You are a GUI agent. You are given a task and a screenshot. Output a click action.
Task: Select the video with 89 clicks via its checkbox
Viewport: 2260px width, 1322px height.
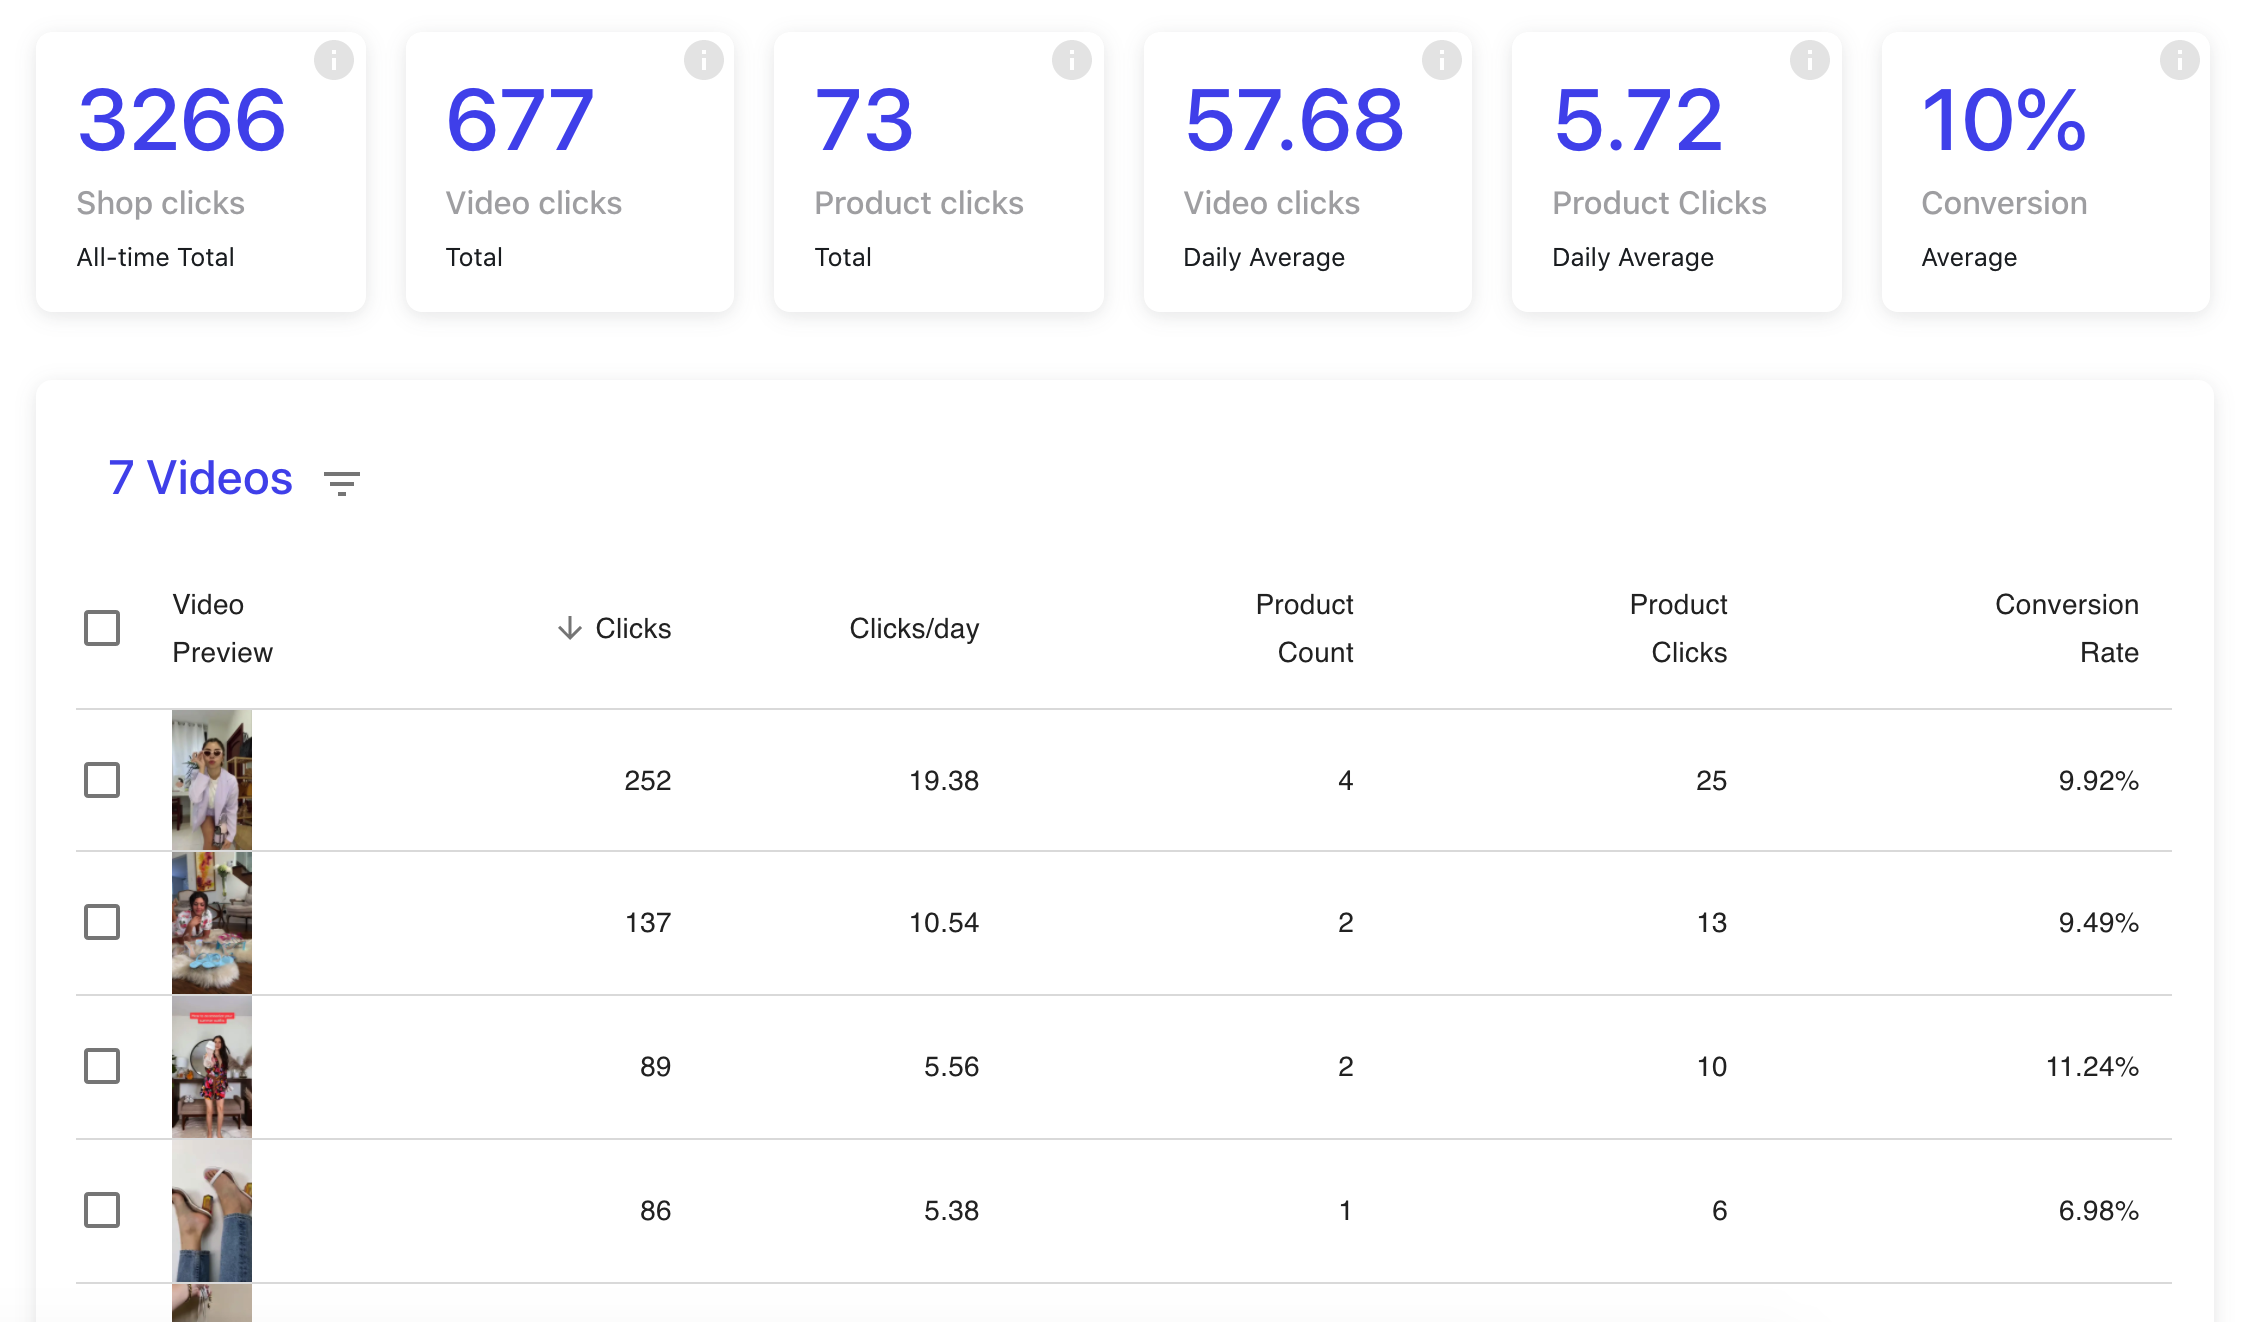pyautogui.click(x=101, y=1066)
